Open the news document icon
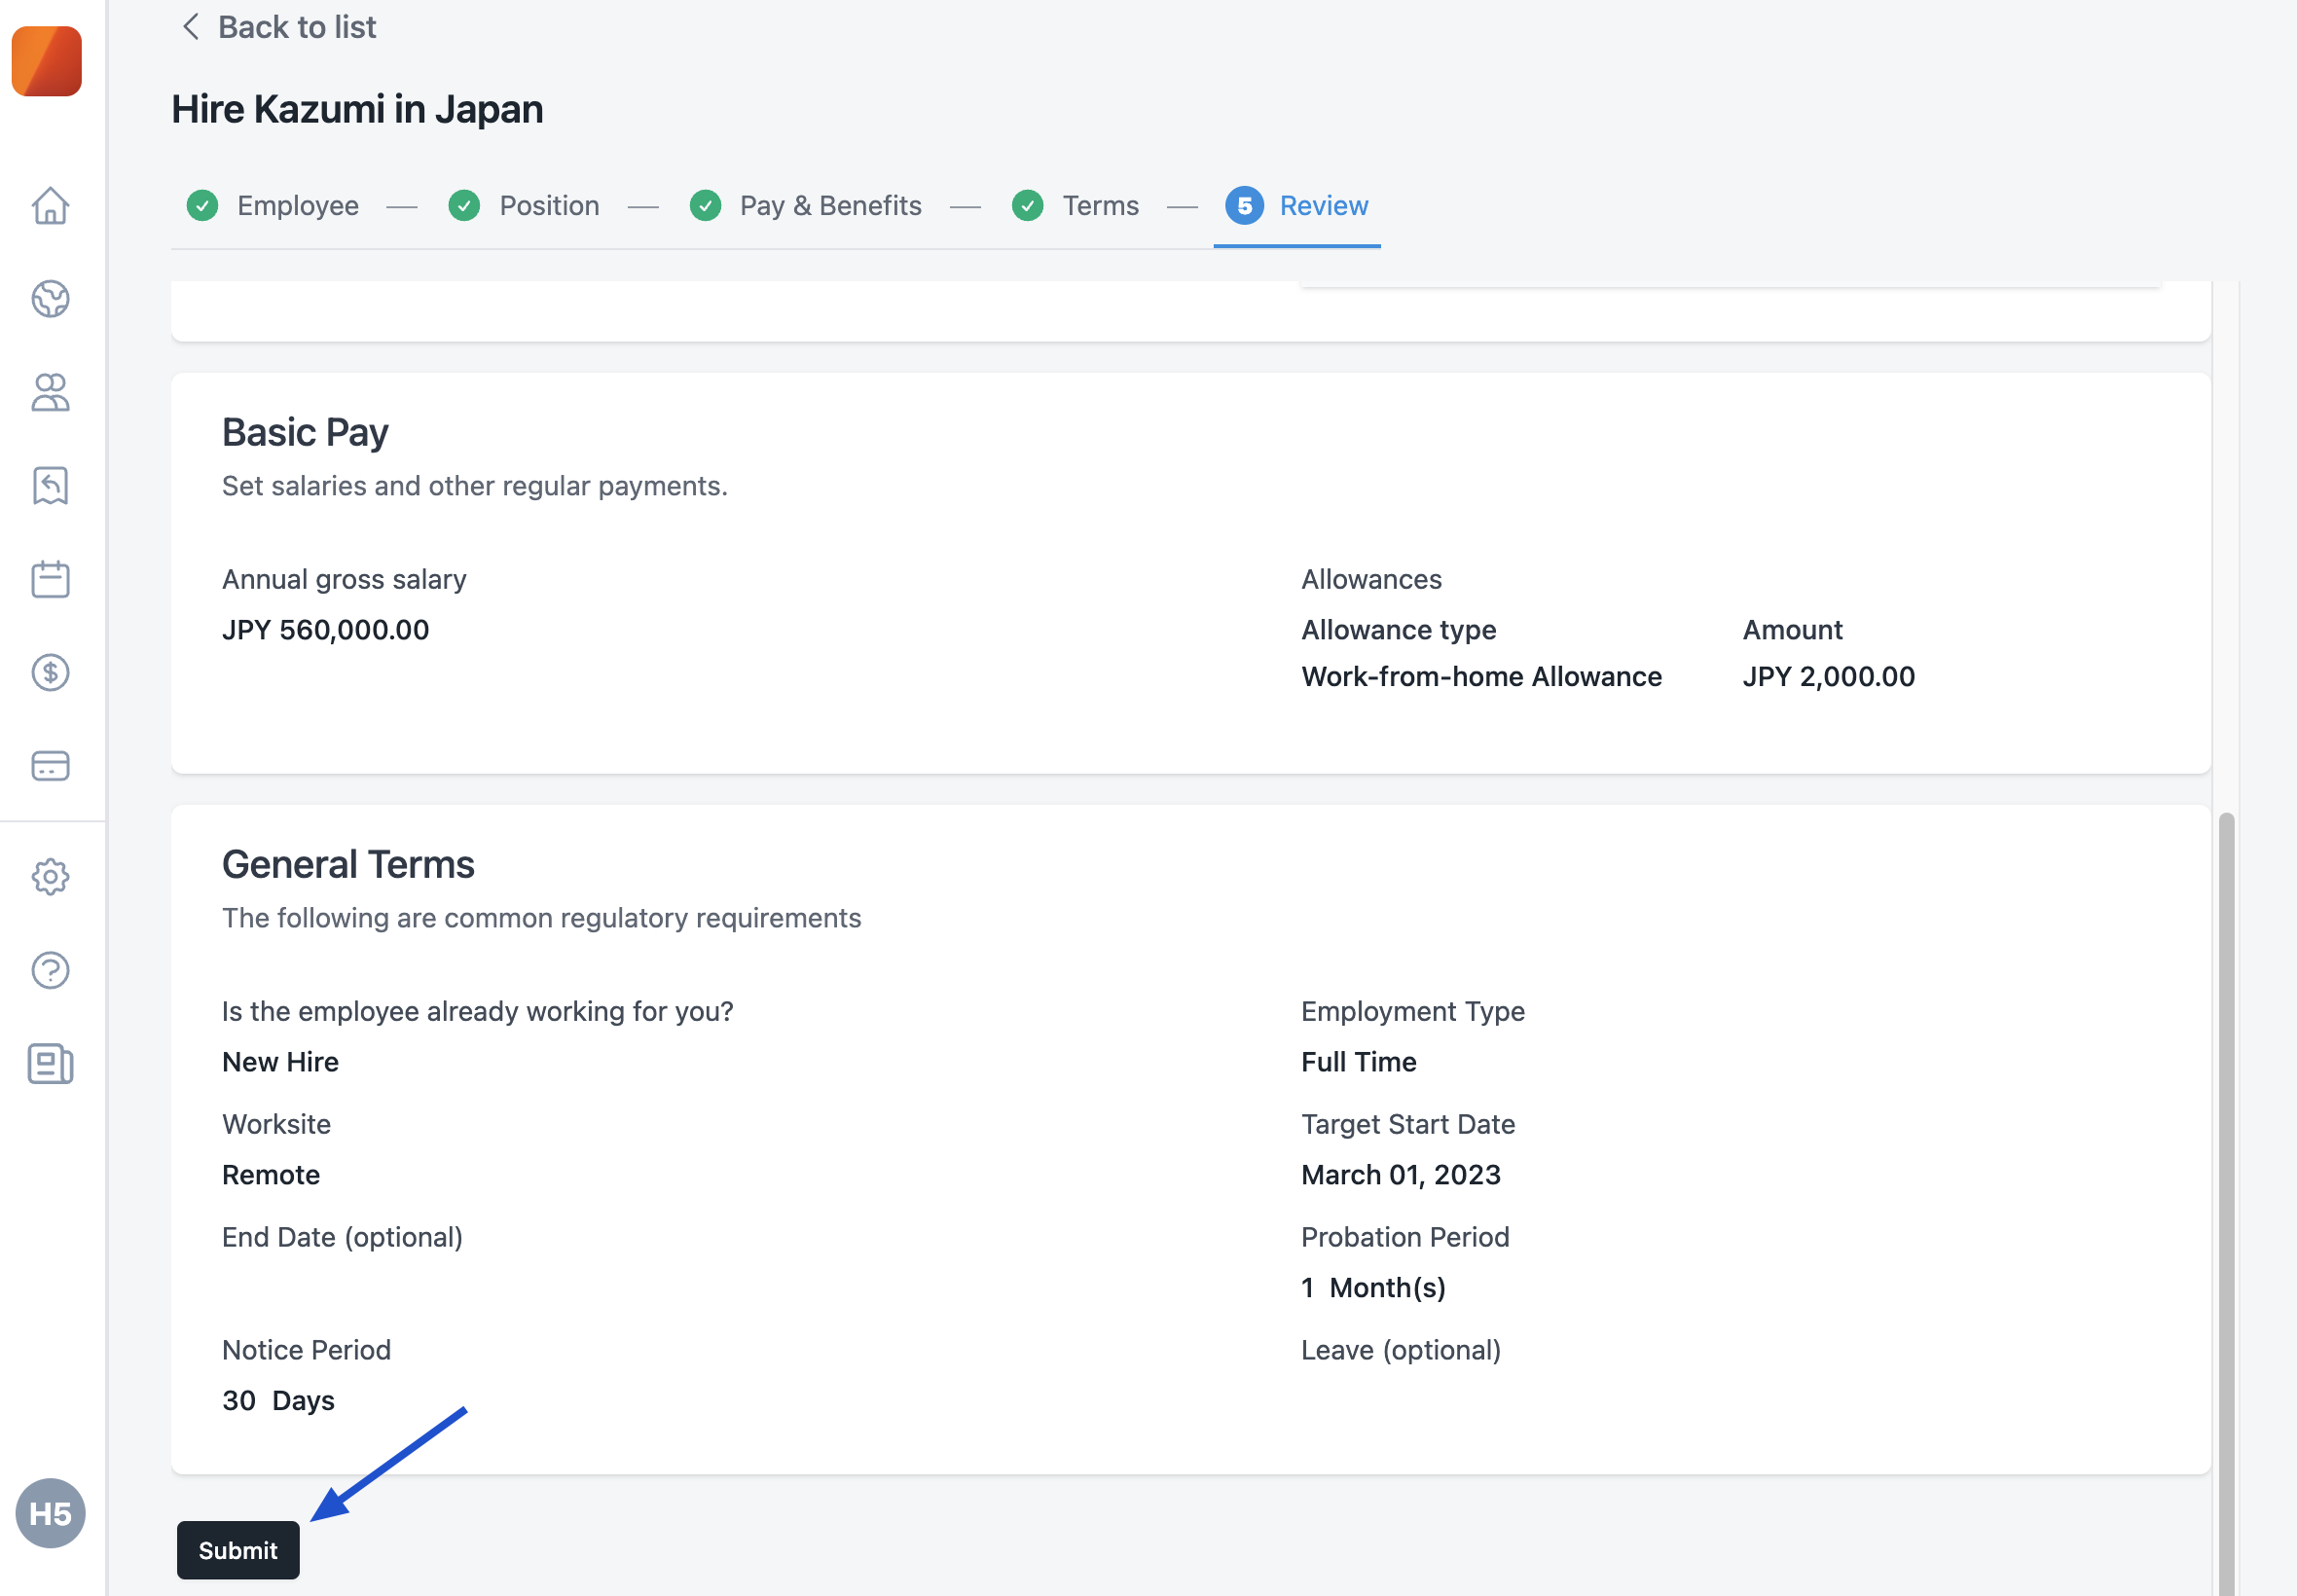2297x1596 pixels. coord(50,1064)
